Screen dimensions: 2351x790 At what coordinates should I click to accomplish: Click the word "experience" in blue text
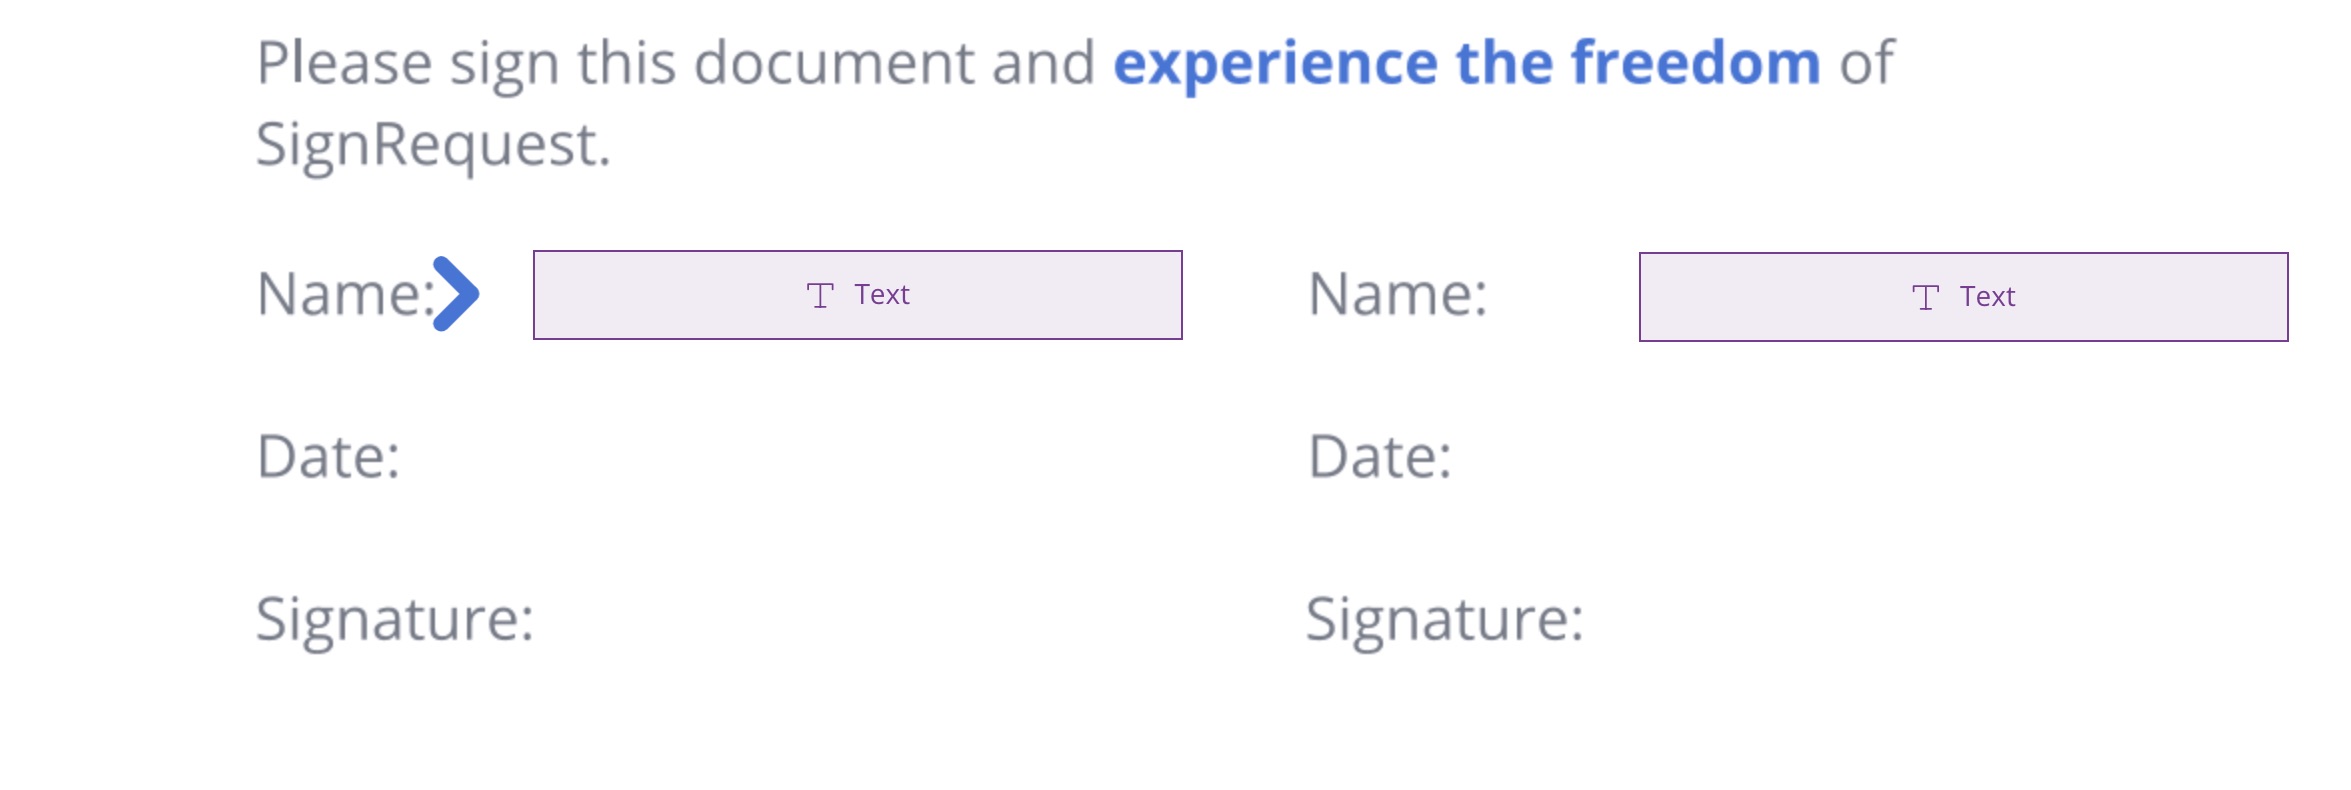tap(1275, 66)
